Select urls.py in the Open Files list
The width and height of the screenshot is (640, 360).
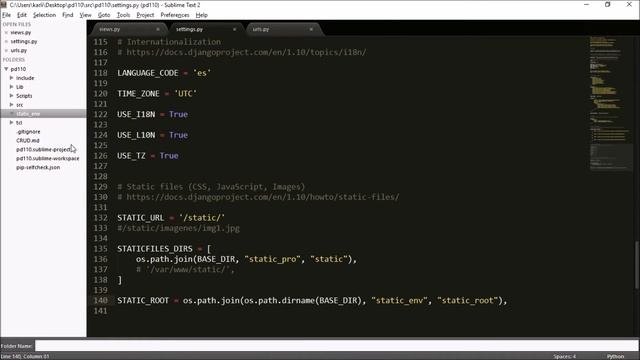[19, 50]
